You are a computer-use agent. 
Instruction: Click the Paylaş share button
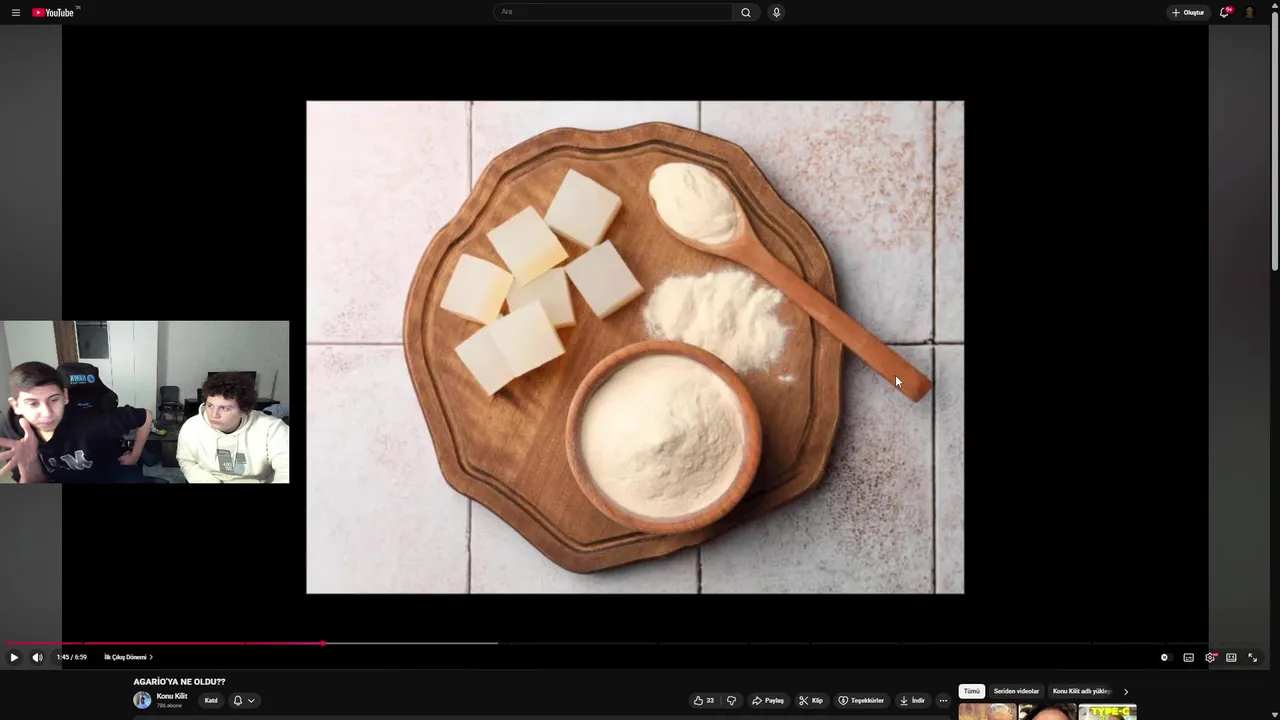click(x=768, y=700)
